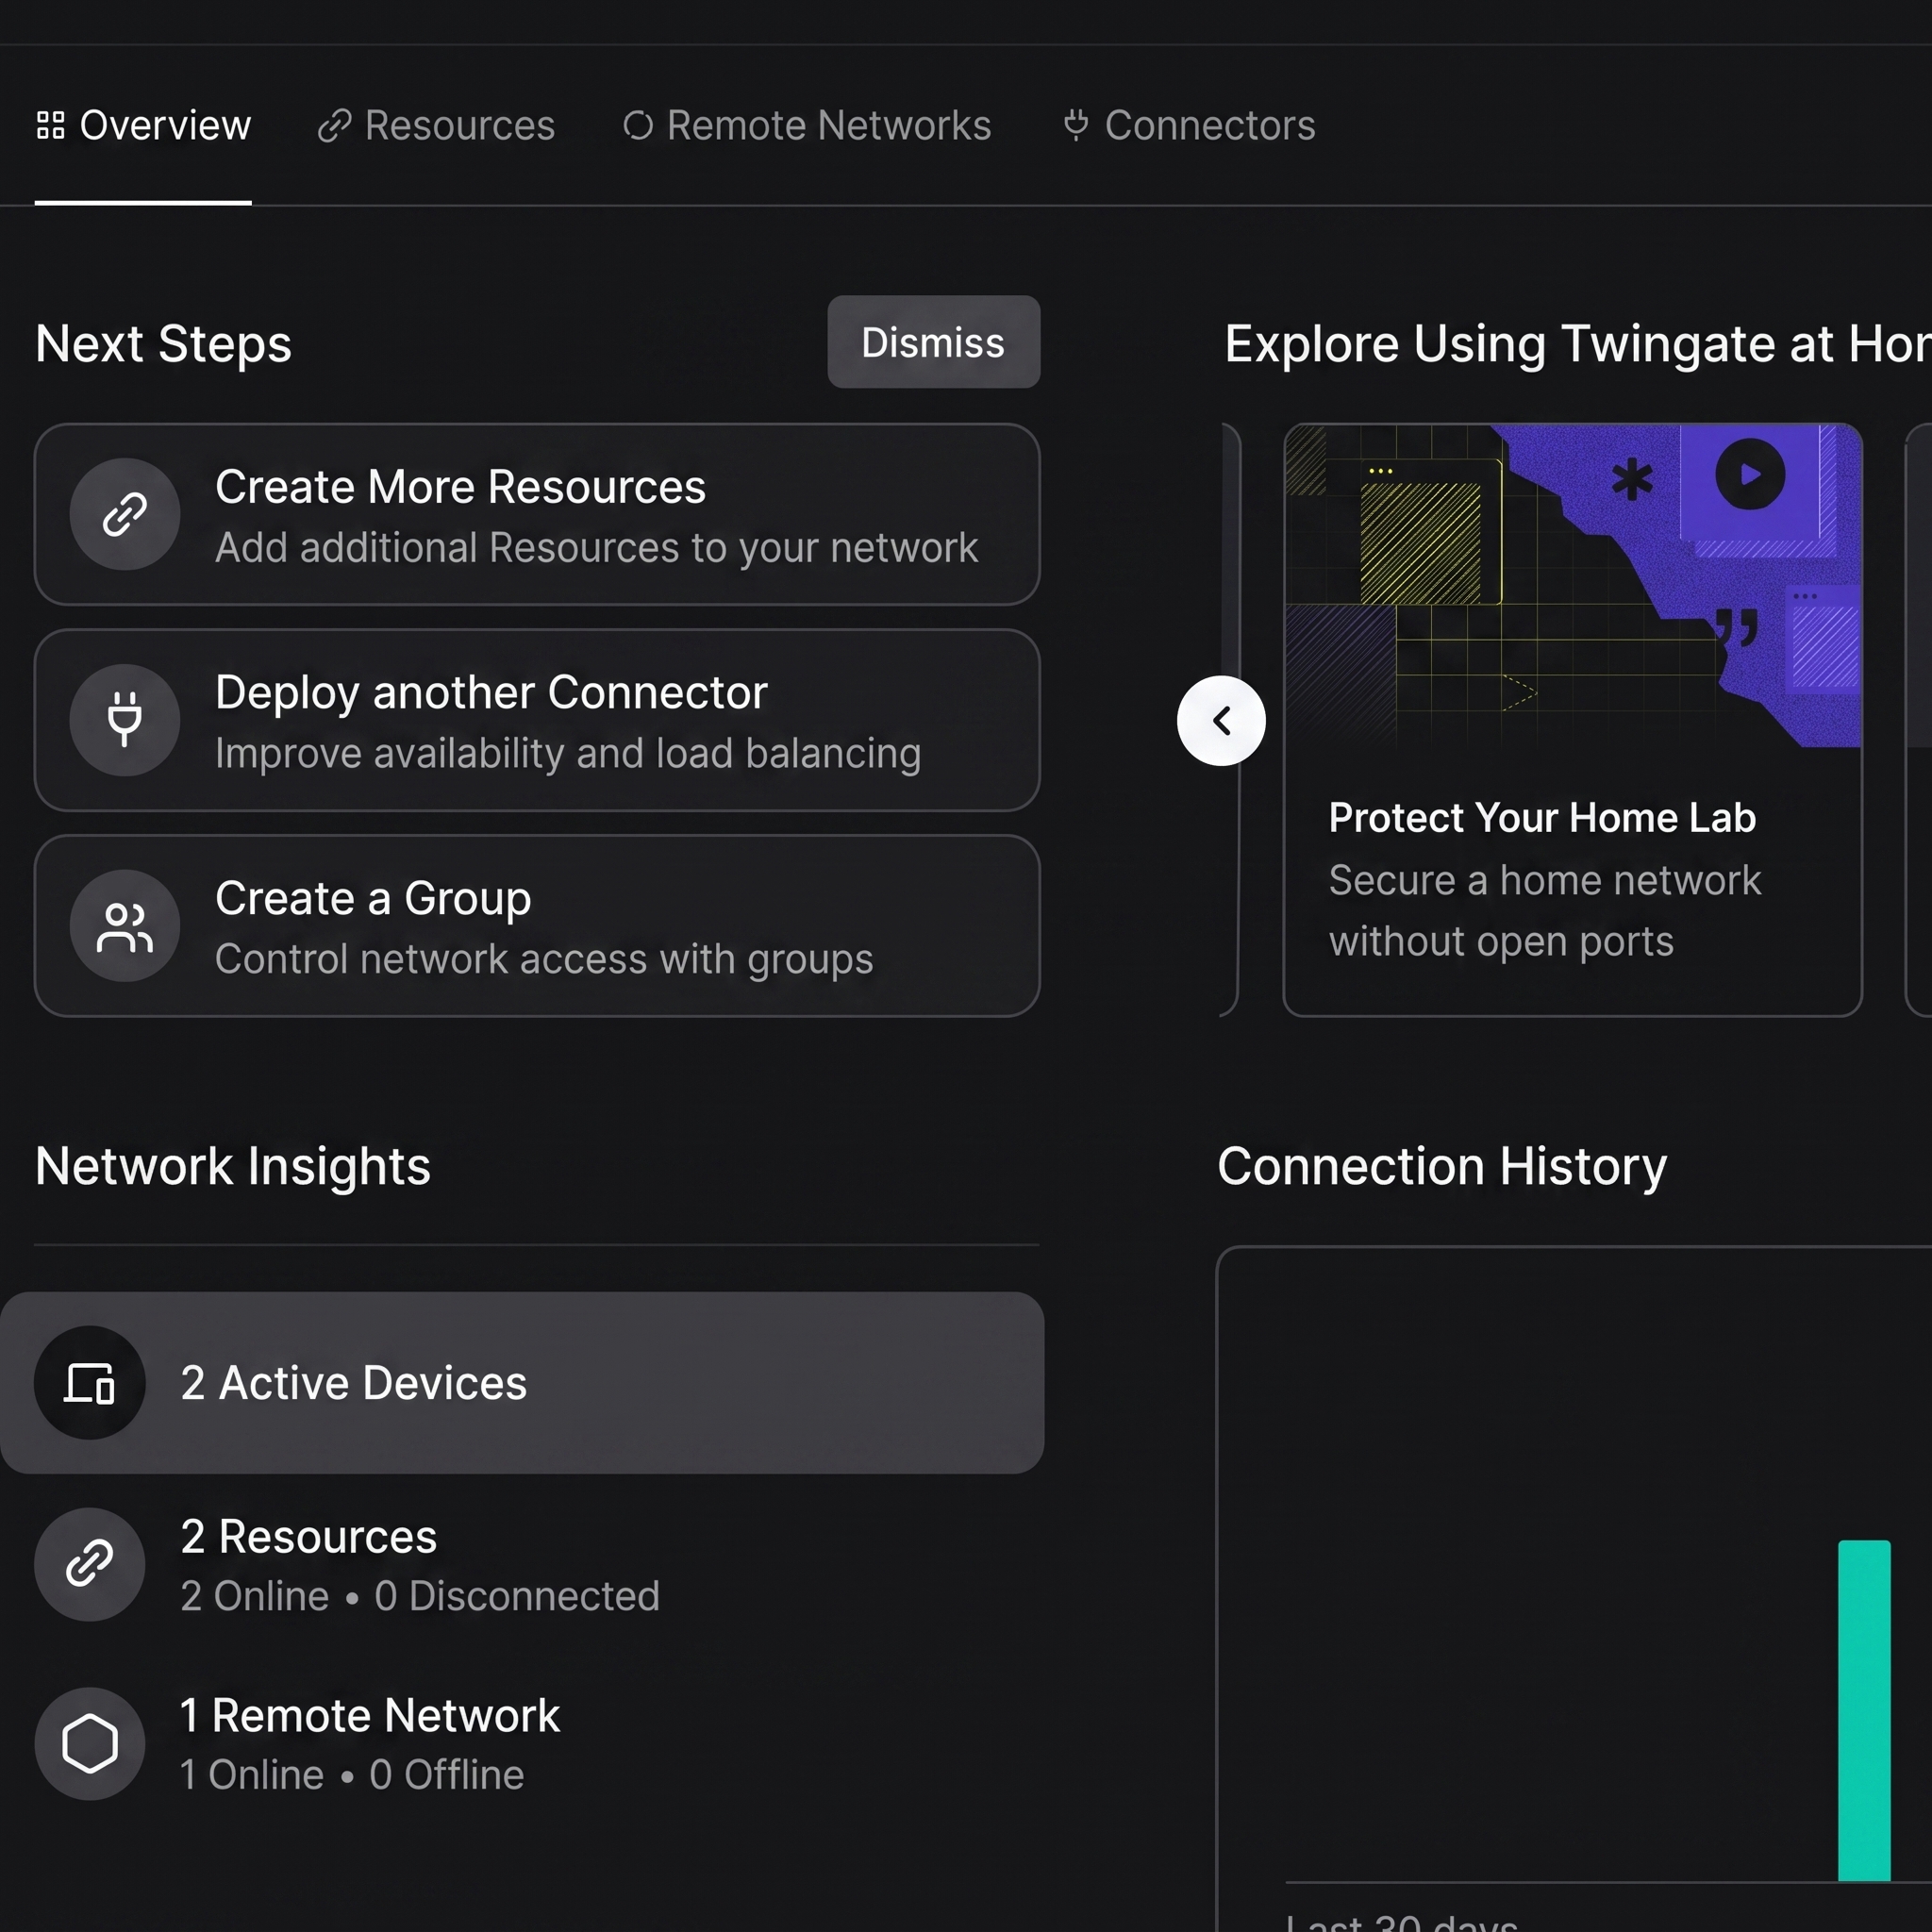
Task: Click the Resources insight link icon
Action: [x=90, y=1565]
